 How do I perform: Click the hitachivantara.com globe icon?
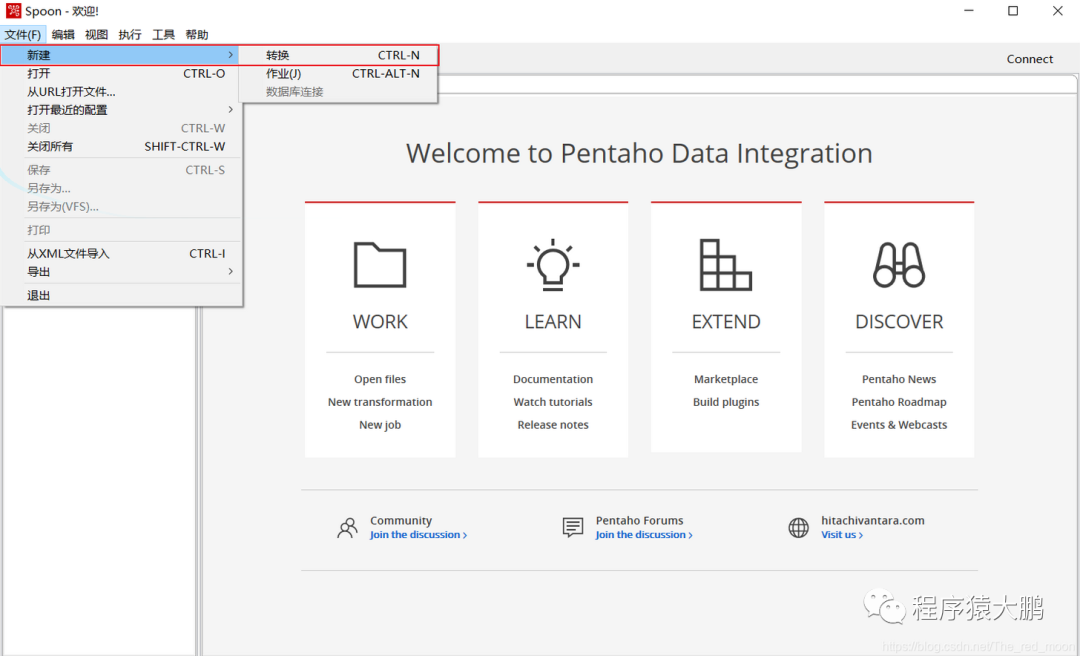pos(798,528)
